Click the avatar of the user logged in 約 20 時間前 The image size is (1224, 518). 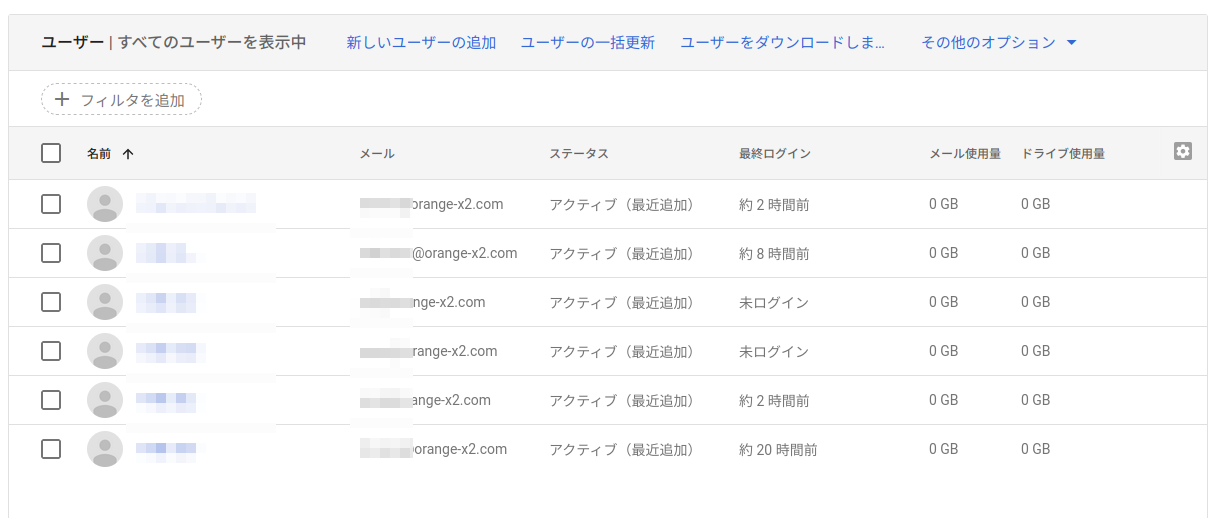pos(105,449)
